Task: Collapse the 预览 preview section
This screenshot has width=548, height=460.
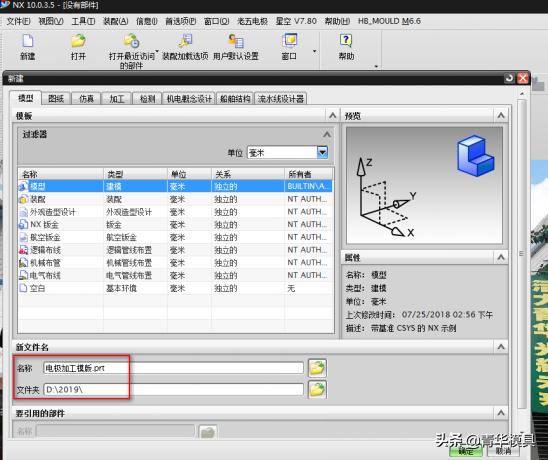Action: point(501,115)
